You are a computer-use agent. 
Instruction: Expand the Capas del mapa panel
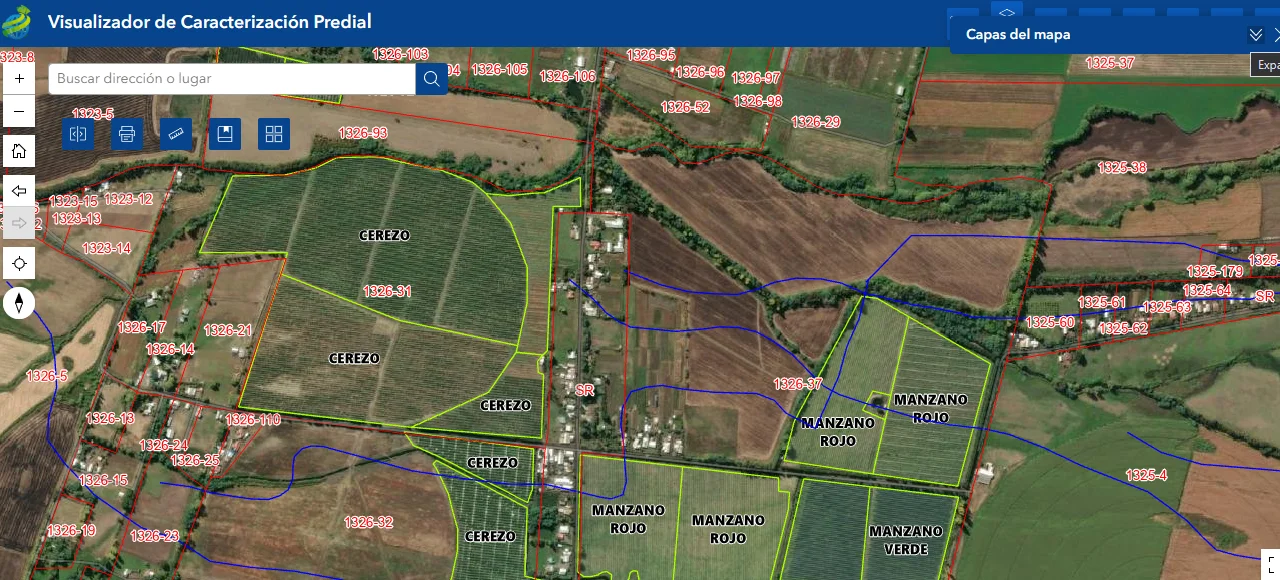(x=1256, y=35)
